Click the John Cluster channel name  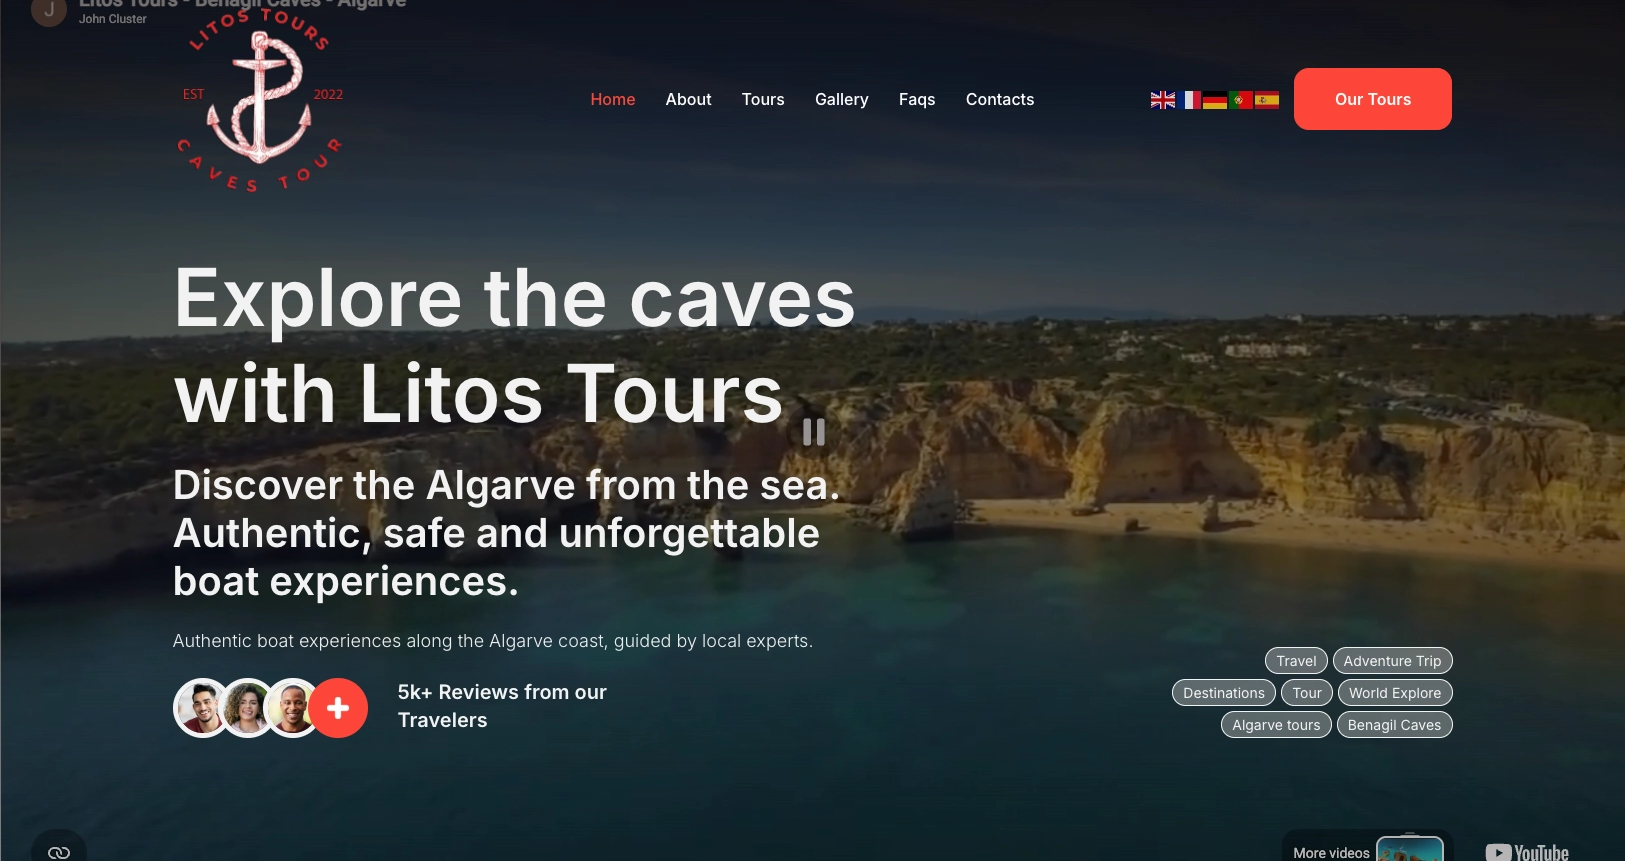(113, 19)
